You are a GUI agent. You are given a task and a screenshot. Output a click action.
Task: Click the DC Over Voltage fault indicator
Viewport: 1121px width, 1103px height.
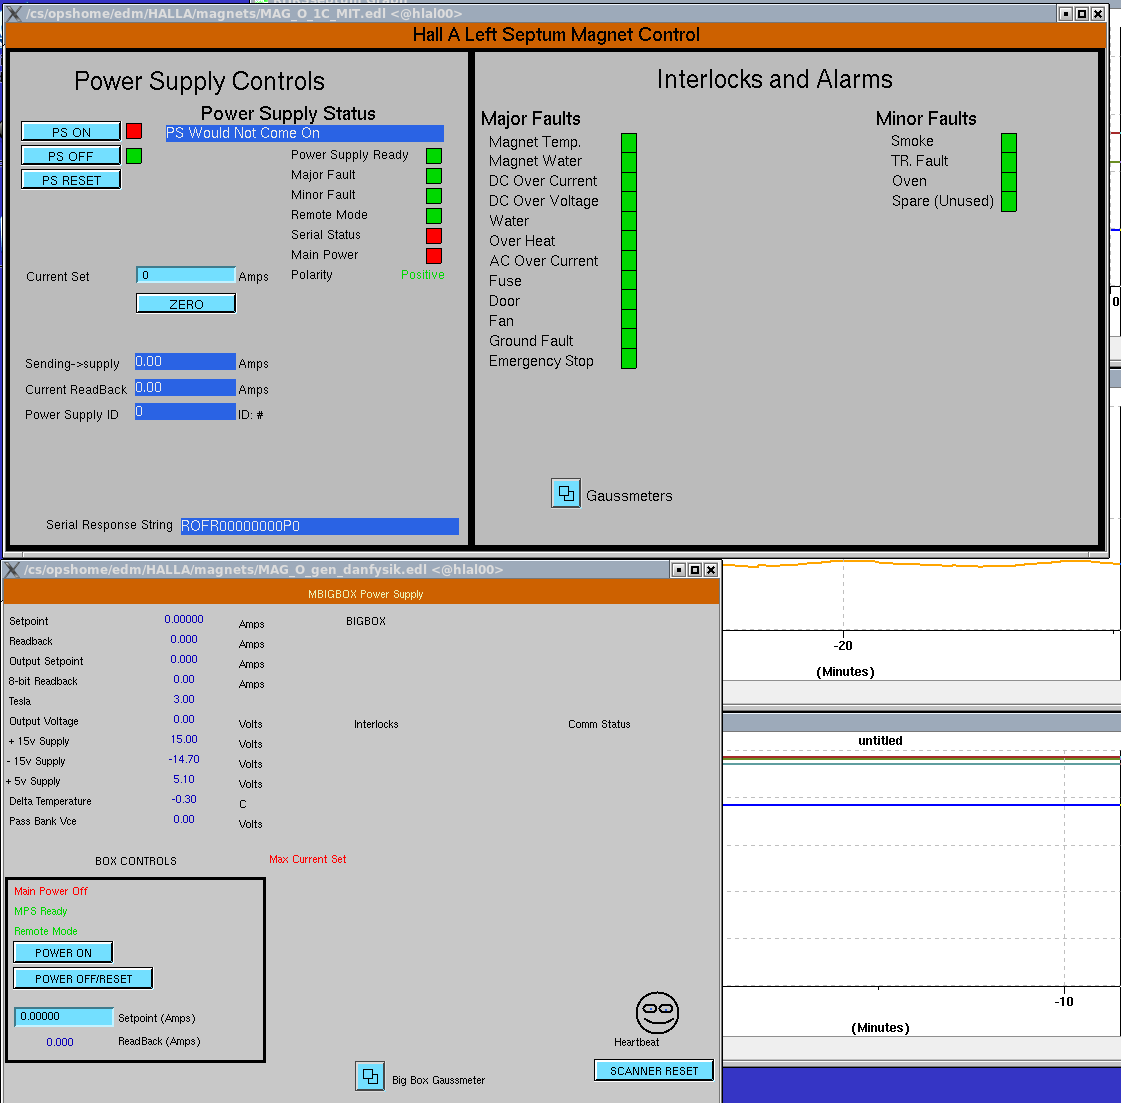point(629,202)
